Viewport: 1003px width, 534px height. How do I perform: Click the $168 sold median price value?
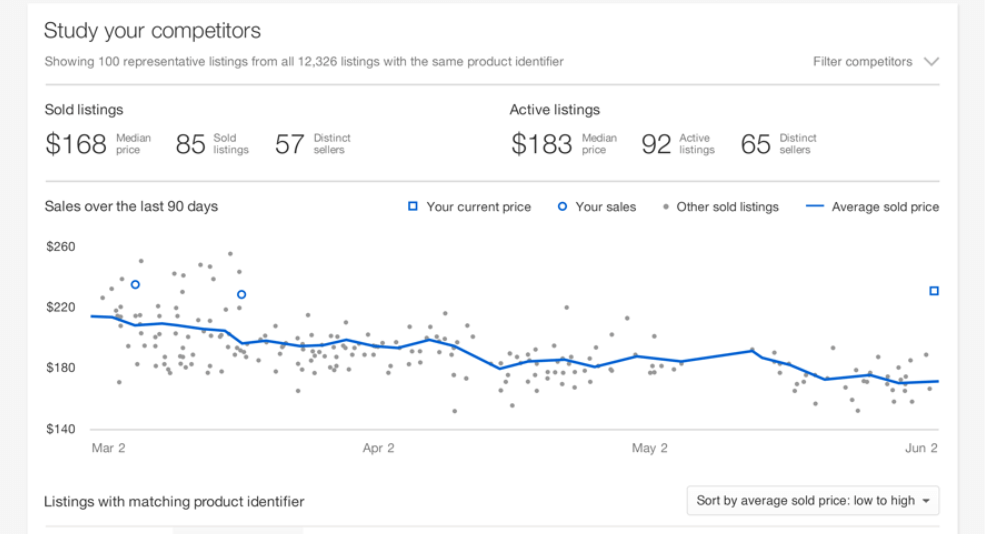tap(76, 144)
